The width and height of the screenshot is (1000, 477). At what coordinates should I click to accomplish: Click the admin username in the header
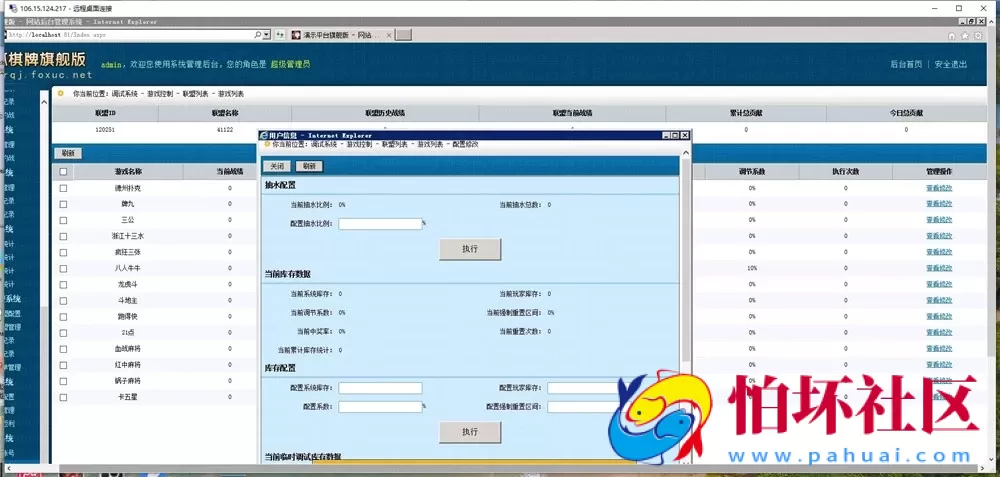coord(112,64)
